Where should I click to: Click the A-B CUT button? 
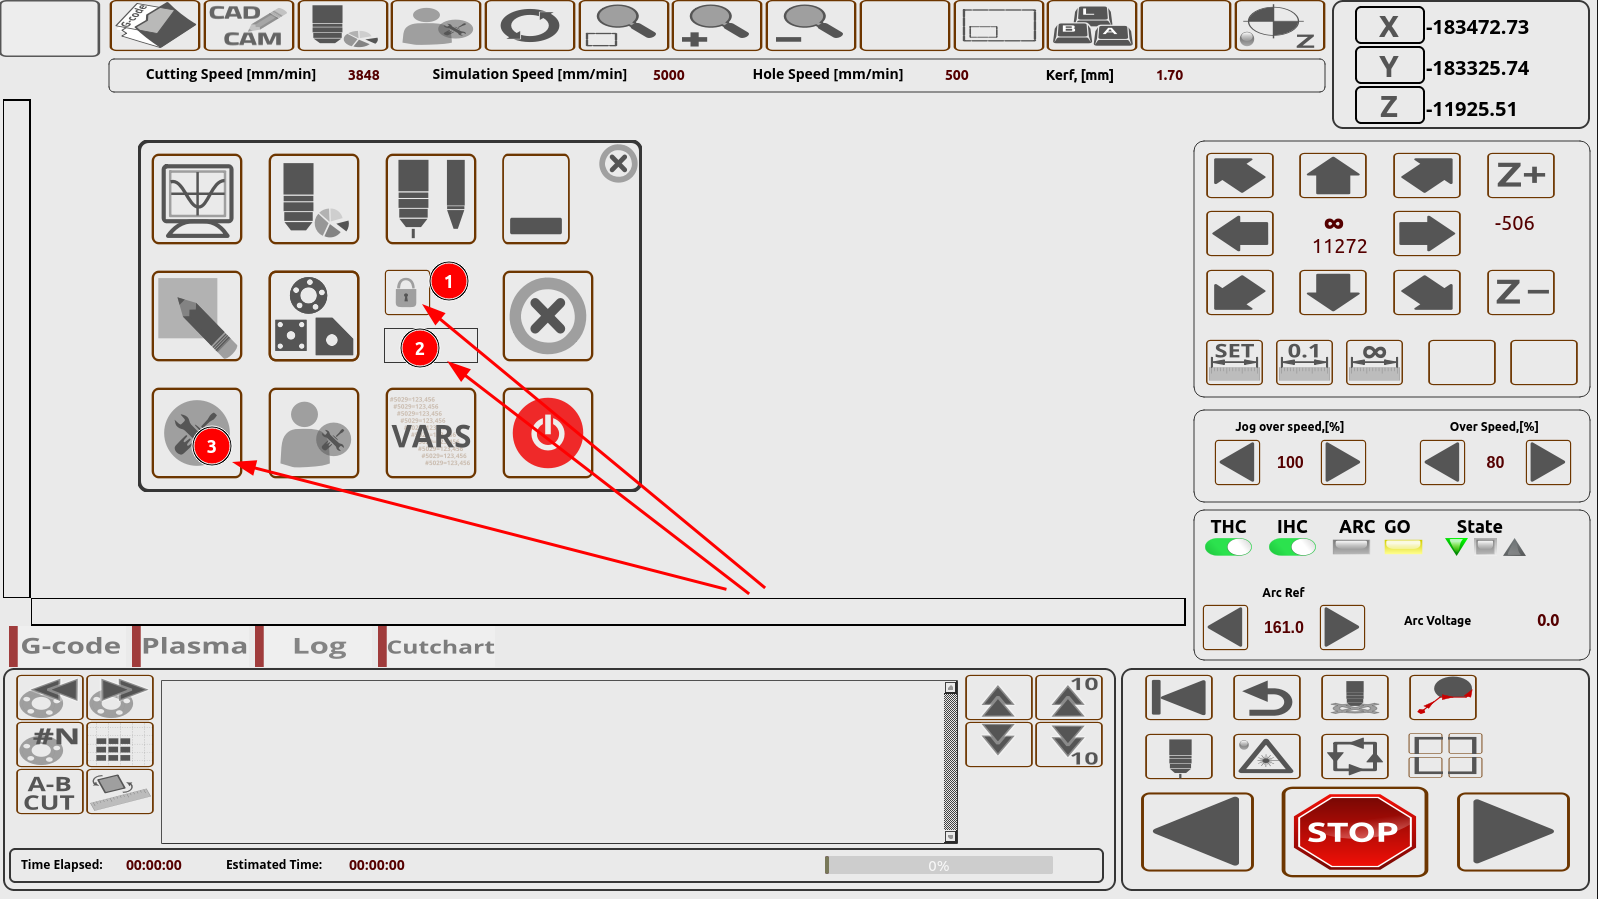50,791
